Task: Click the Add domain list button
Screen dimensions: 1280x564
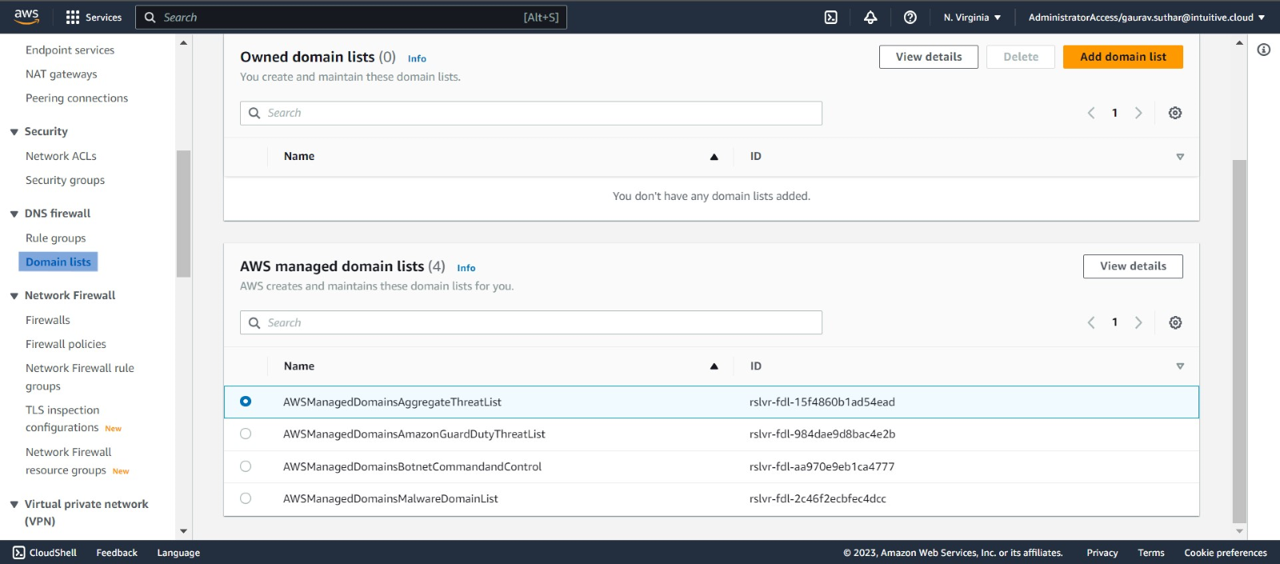Action: (1122, 57)
